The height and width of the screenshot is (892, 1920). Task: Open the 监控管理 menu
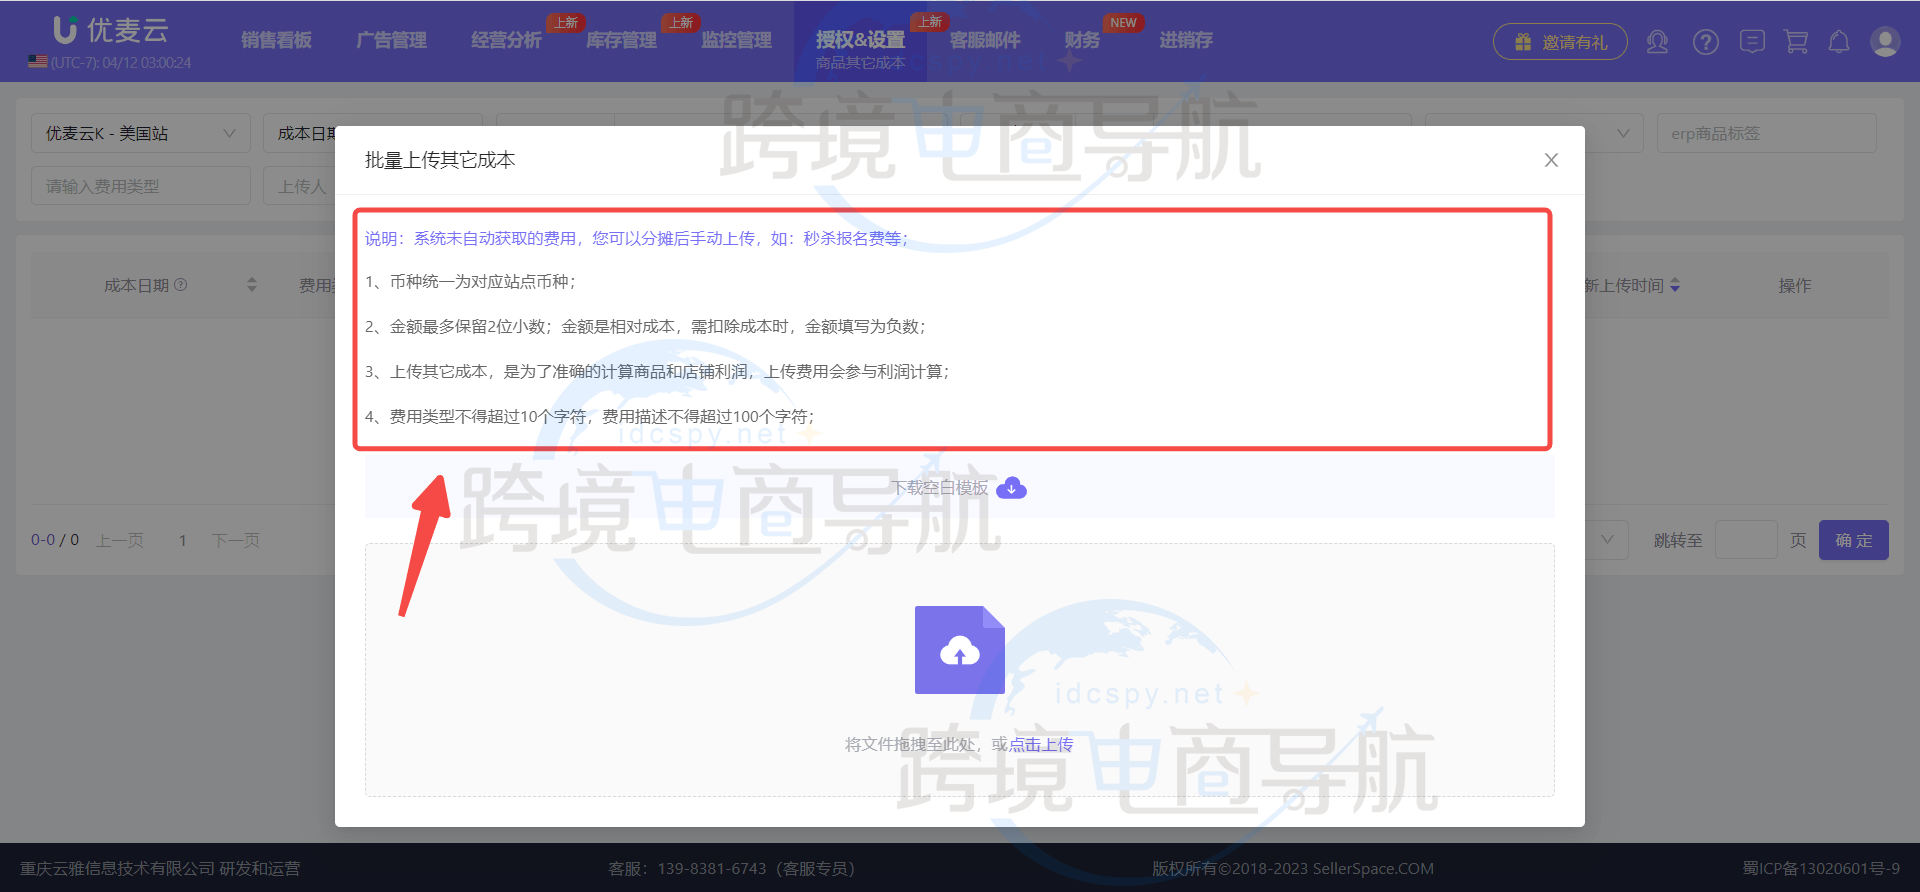tap(736, 40)
